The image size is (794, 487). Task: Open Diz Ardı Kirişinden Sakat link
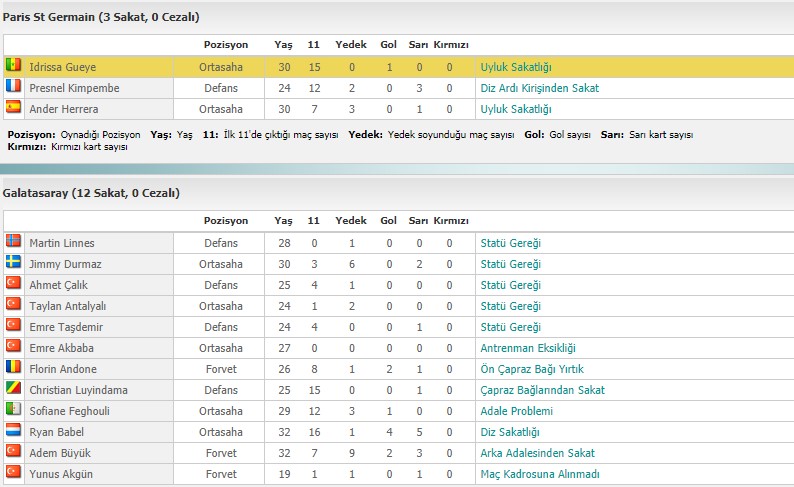(539, 88)
